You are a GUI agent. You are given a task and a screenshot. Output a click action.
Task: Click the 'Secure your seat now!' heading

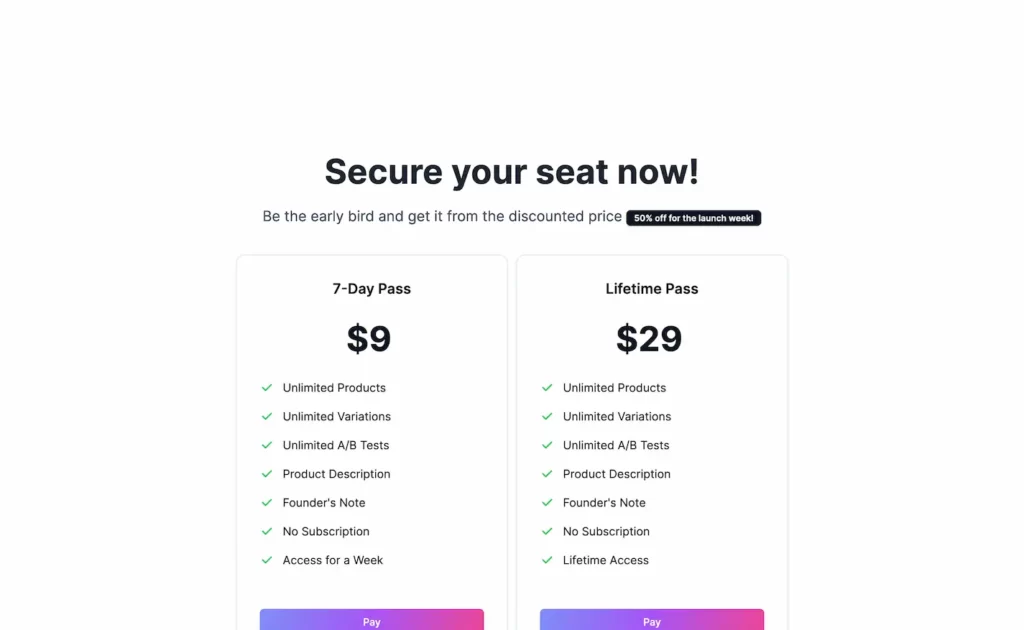pyautogui.click(x=511, y=171)
